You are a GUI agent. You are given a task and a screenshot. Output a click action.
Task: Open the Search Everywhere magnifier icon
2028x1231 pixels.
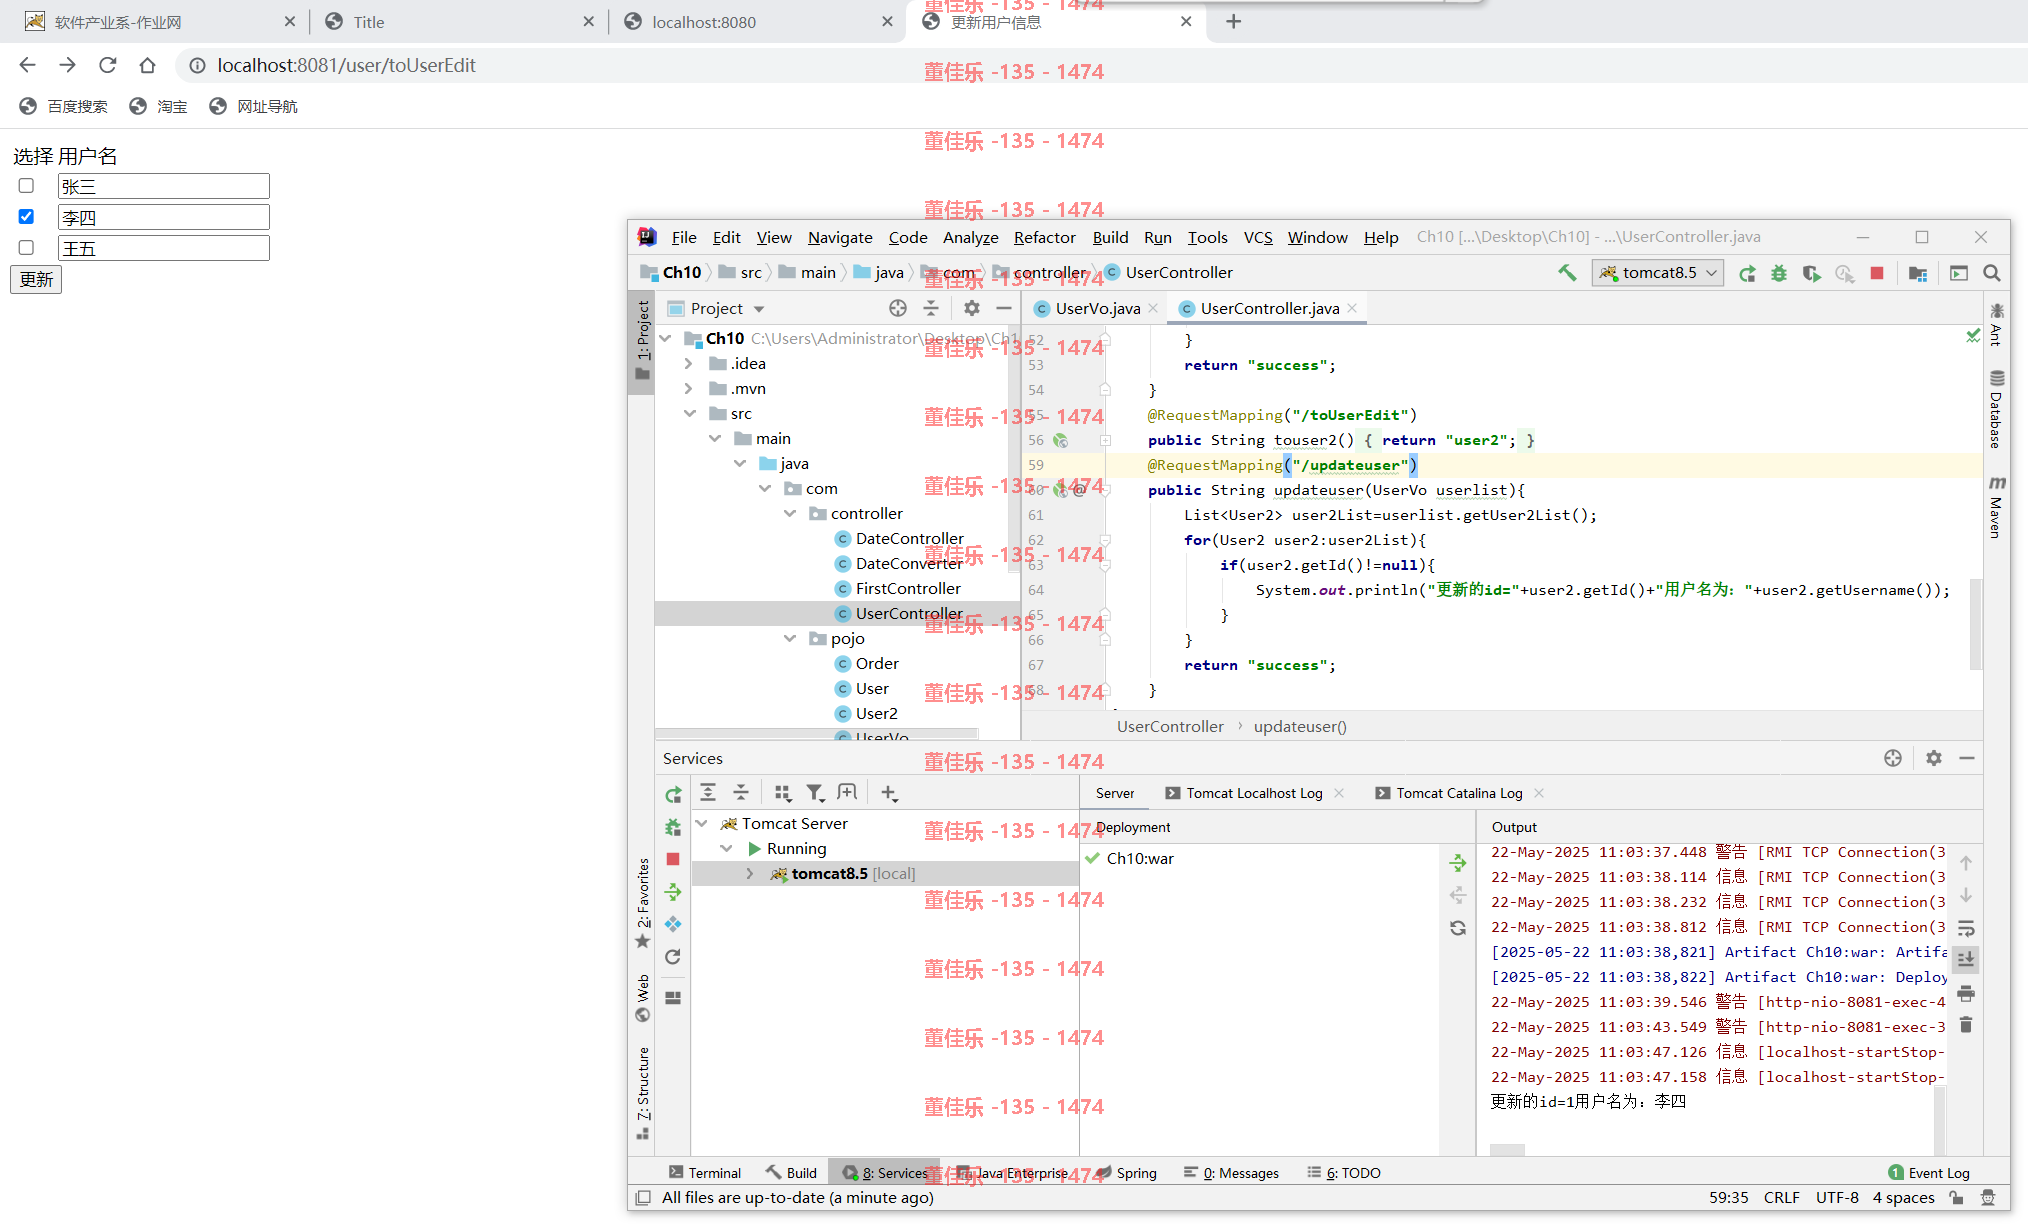(x=1992, y=273)
